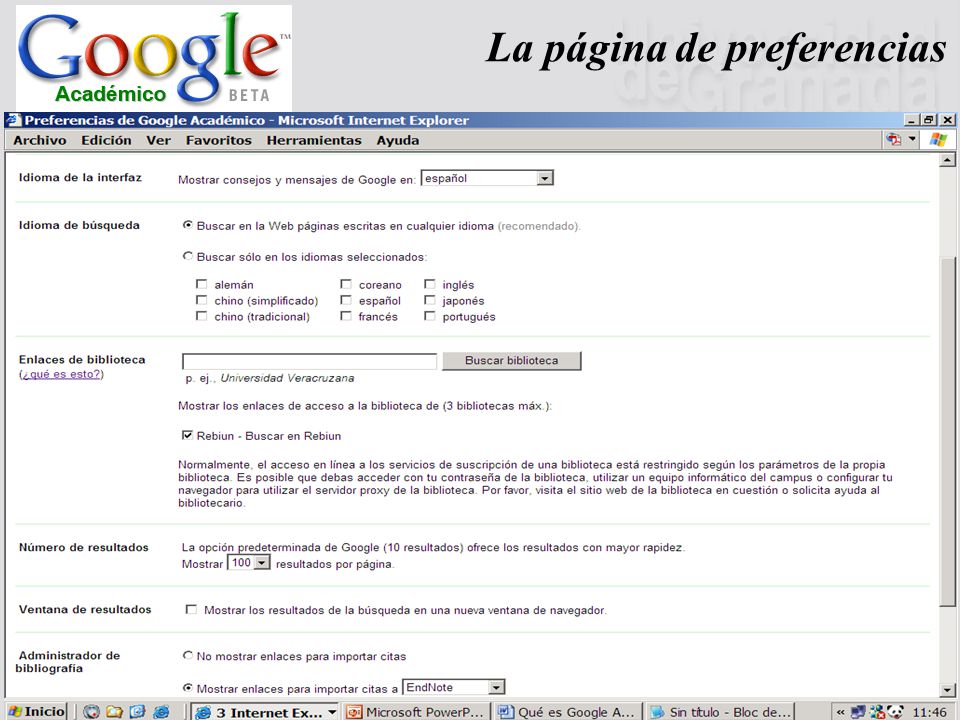This screenshot has width=960, height=720.
Task: Open the interface language dropdown showing español
Action: [x=487, y=178]
